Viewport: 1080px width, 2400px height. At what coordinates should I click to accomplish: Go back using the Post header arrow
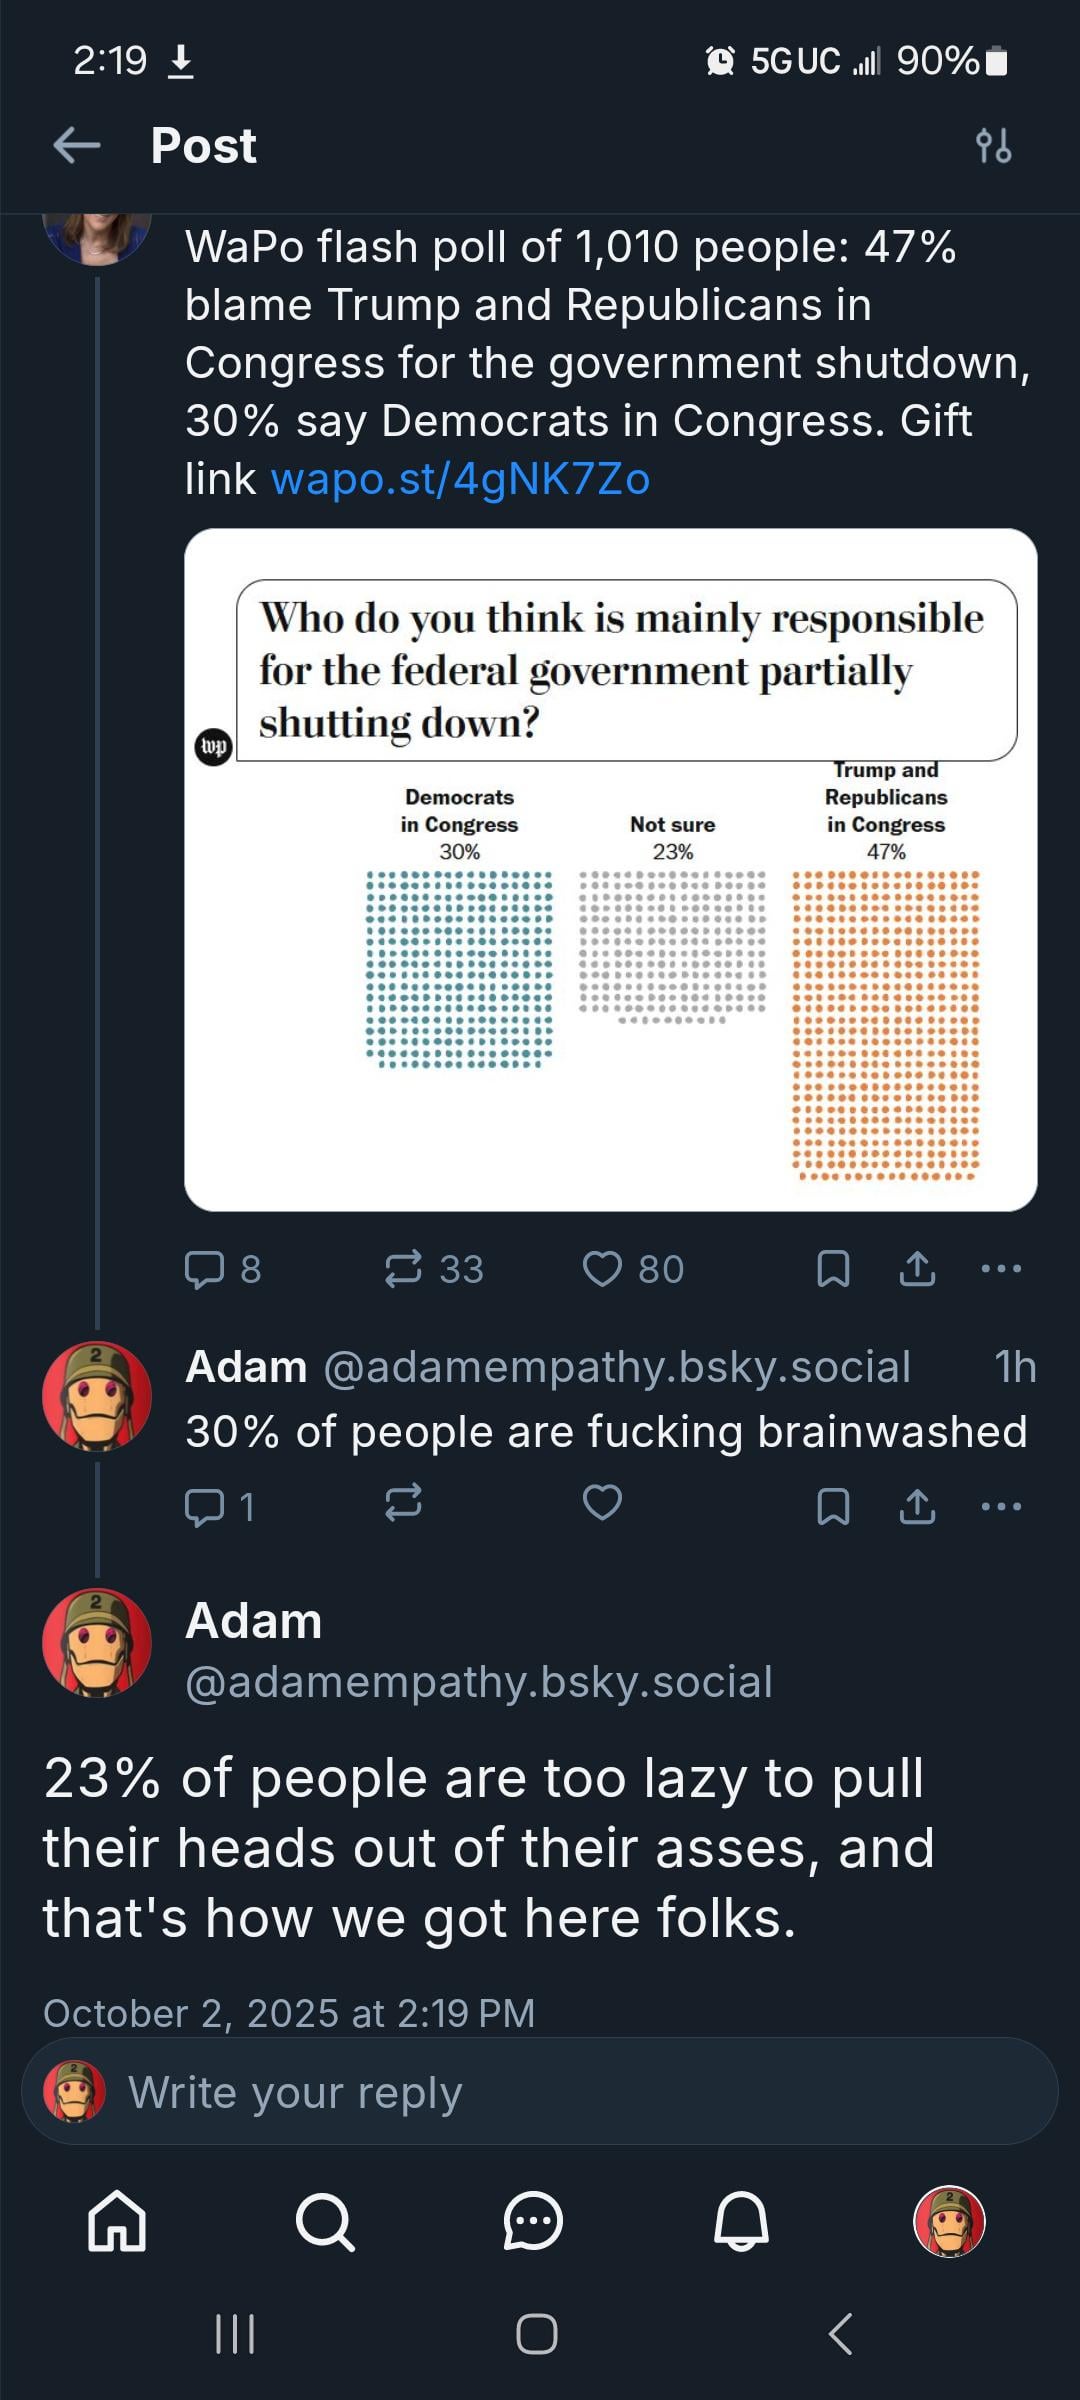tap(77, 145)
